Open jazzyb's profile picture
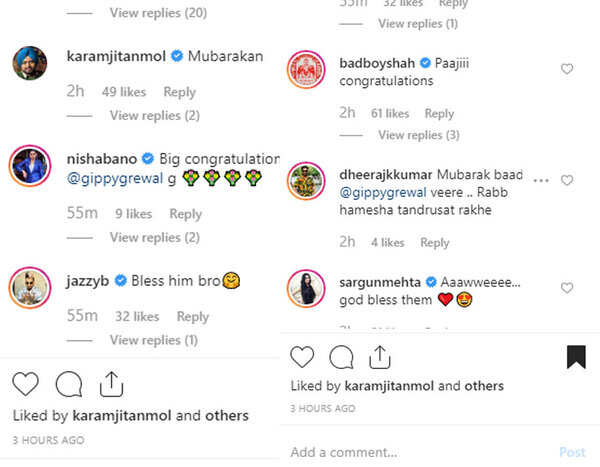Image resolution: width=600 pixels, height=467 pixels. pyautogui.click(x=30, y=287)
